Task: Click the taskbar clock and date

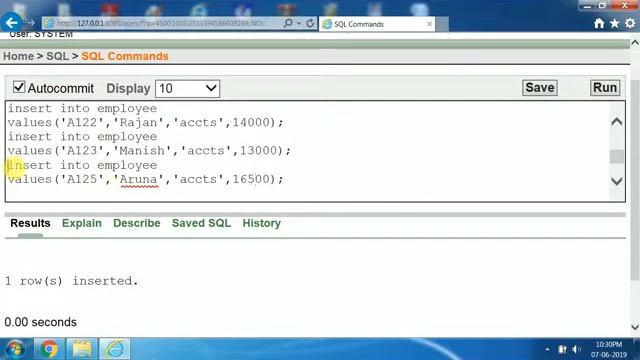Action: pos(609,349)
